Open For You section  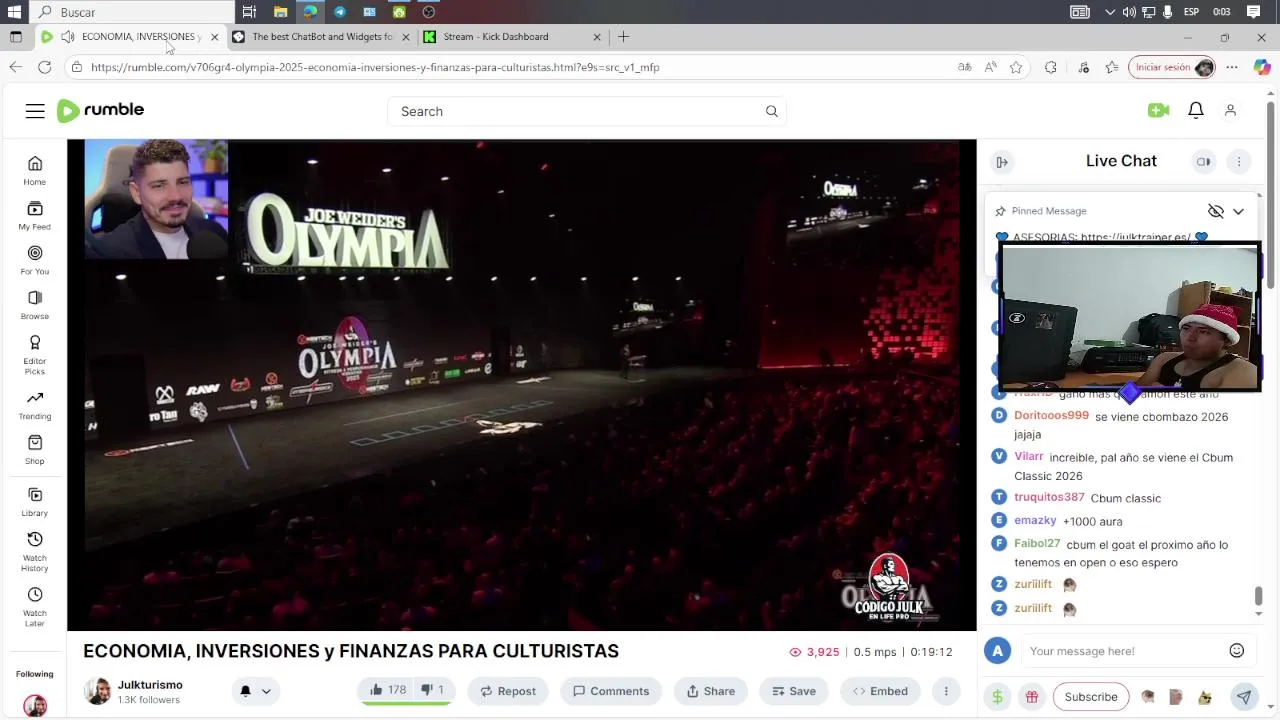pos(35,260)
